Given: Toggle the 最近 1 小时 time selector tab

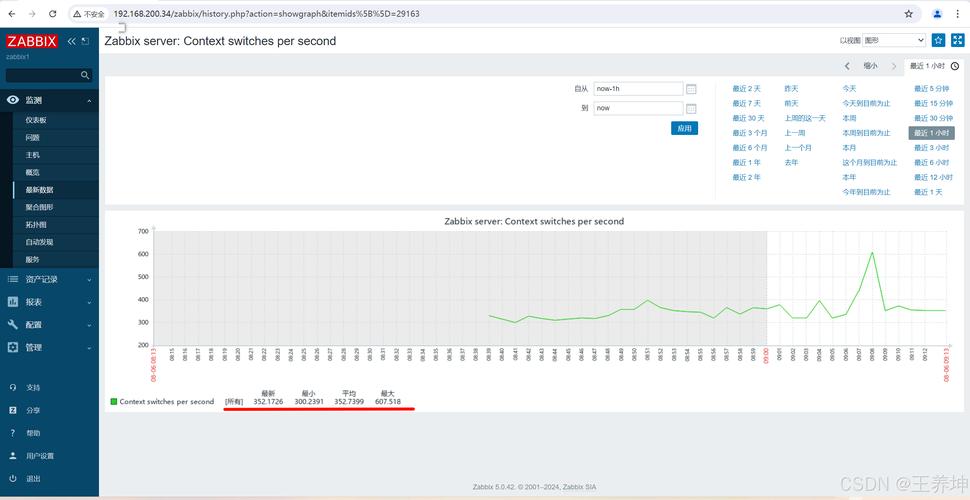Looking at the screenshot, I should coord(934,66).
